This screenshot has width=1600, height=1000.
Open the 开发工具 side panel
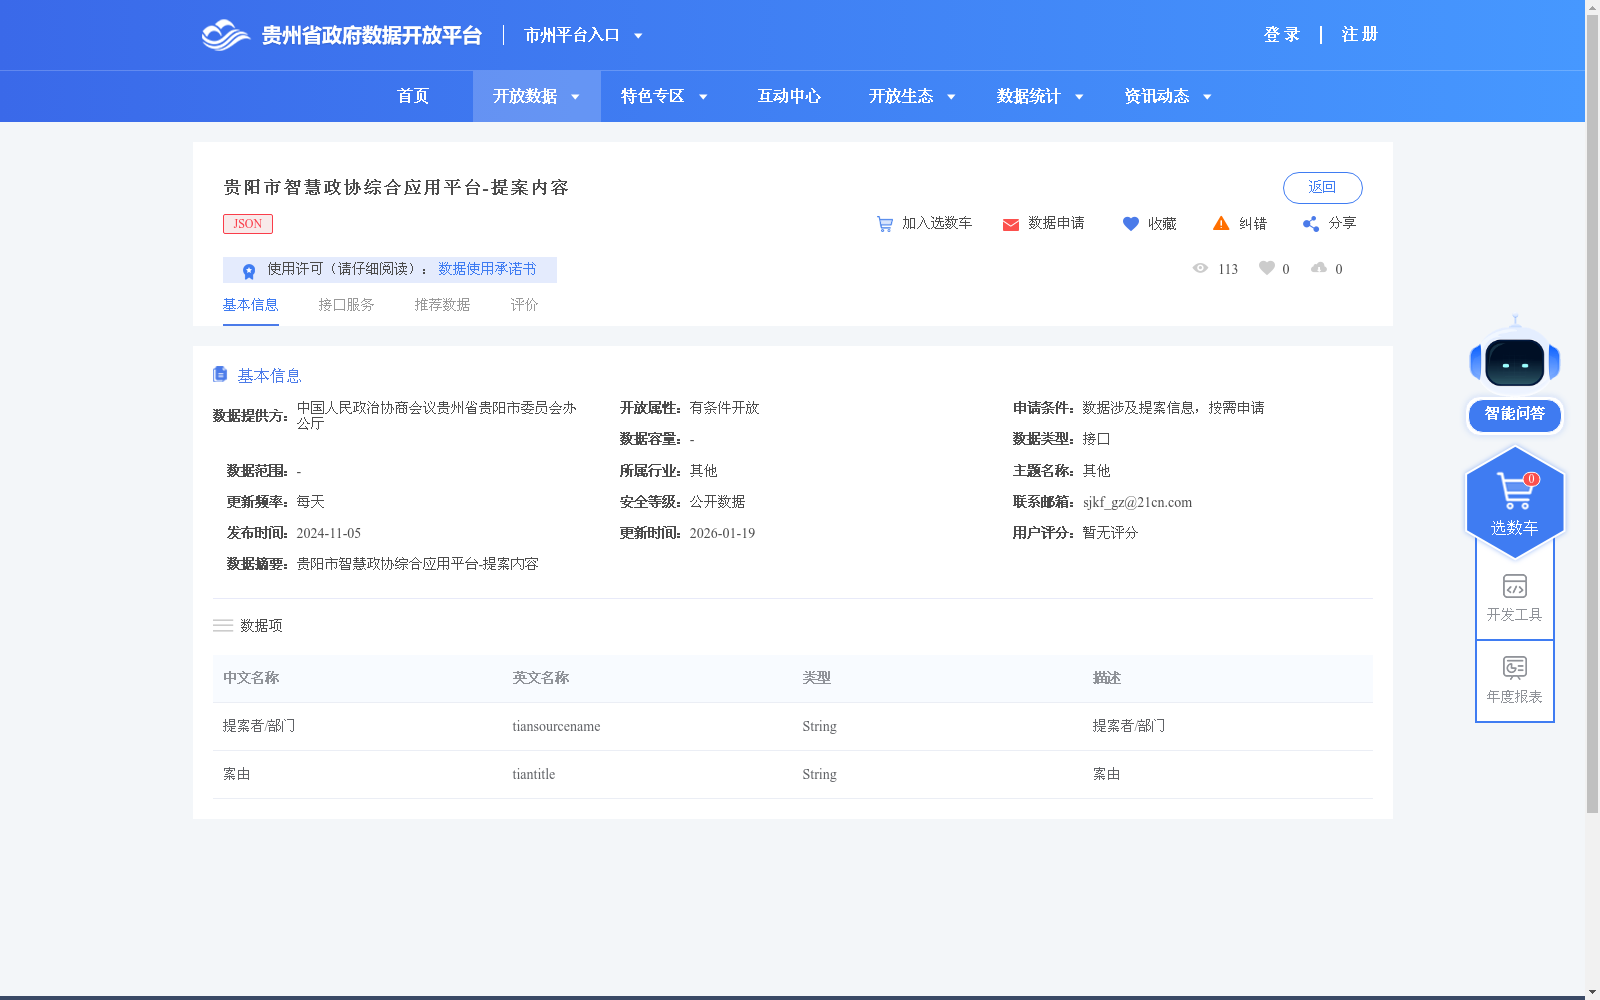click(x=1515, y=598)
